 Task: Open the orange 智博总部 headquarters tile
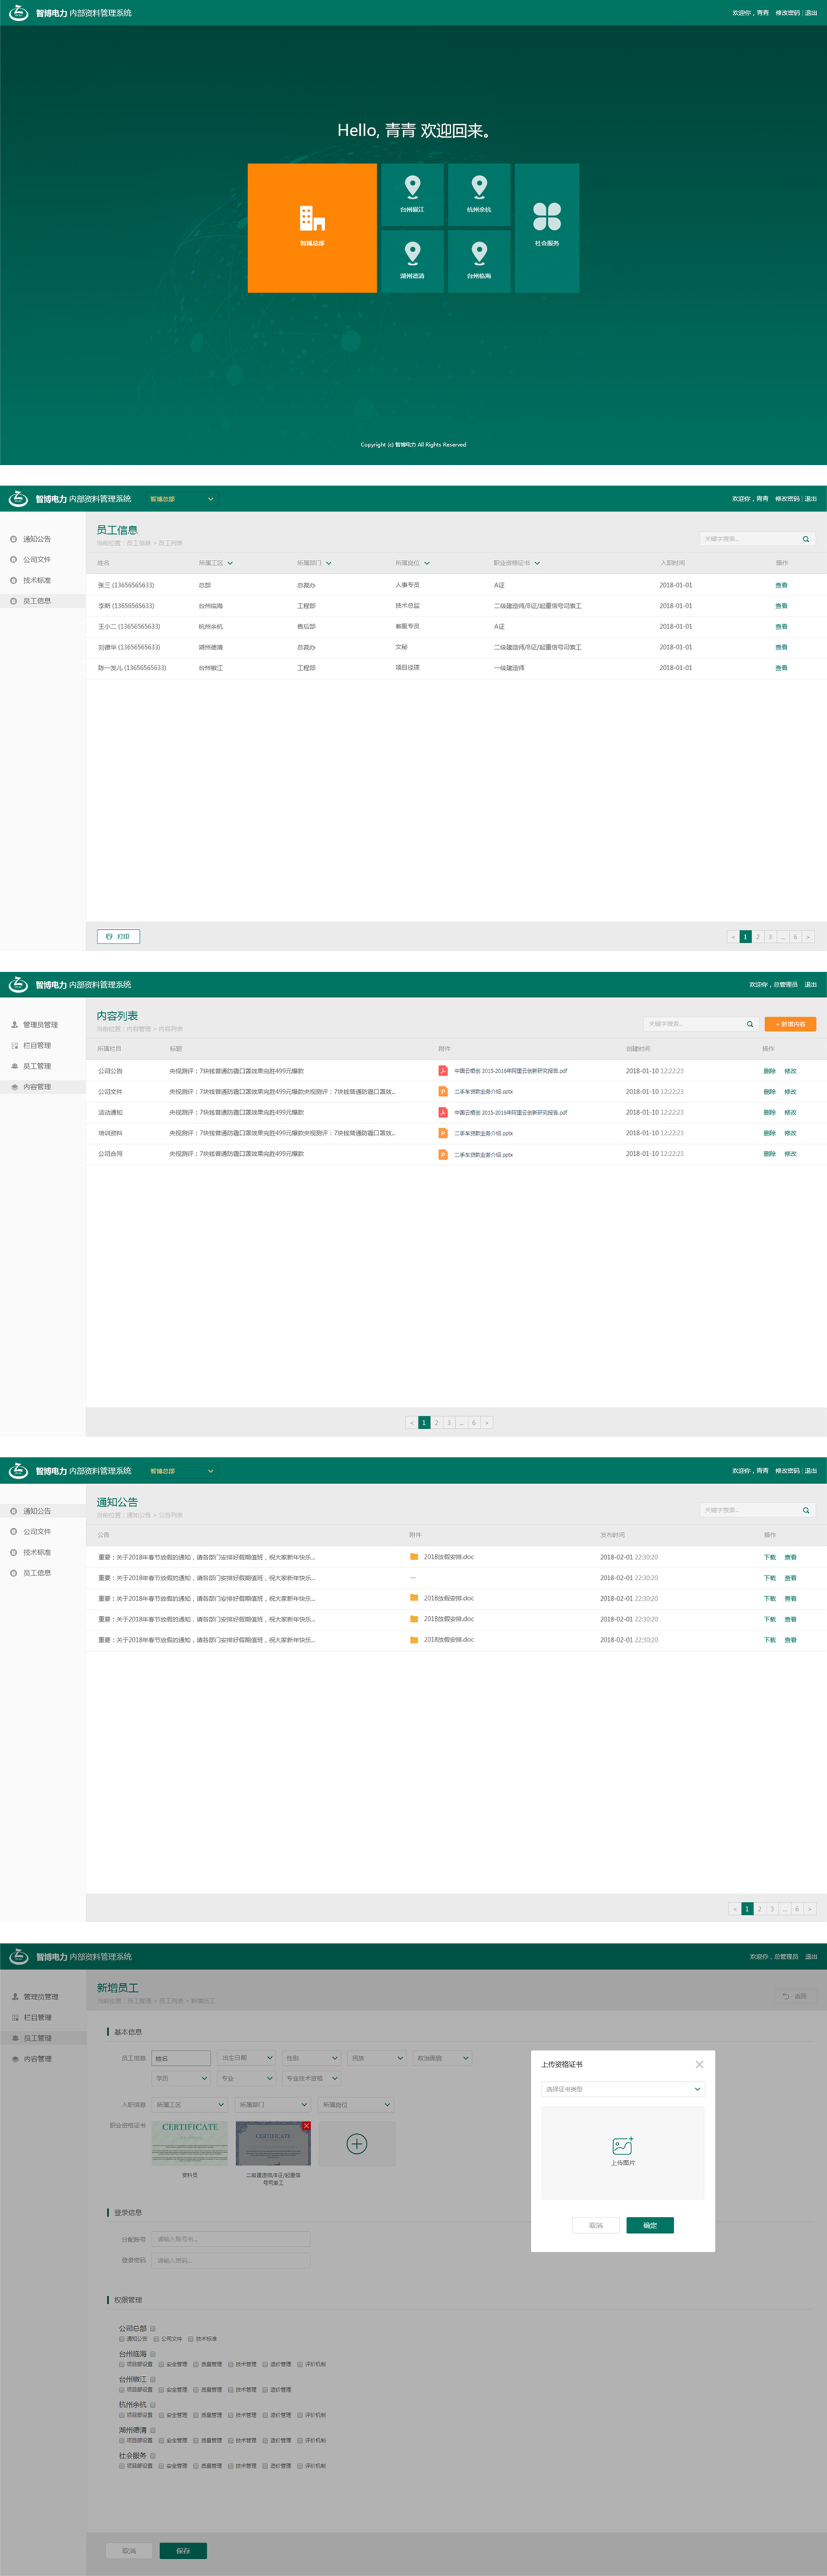pos(312,227)
